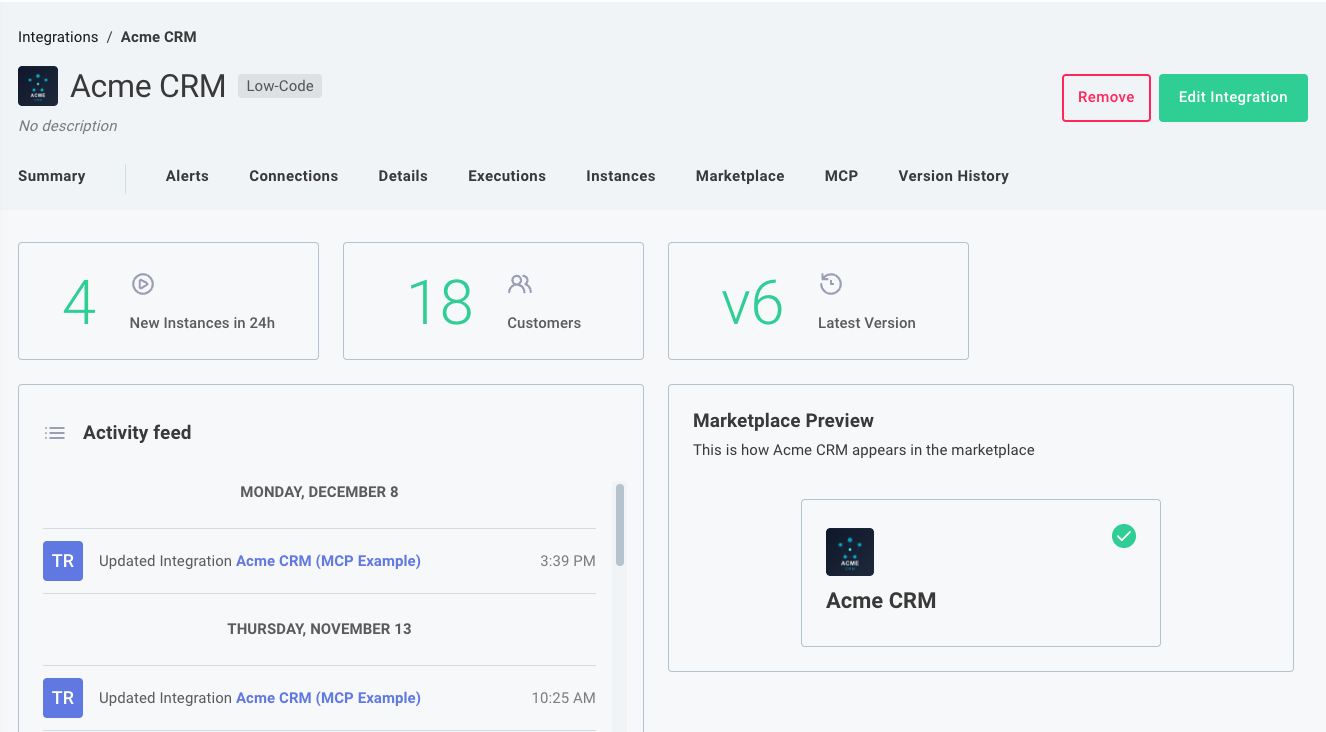
Task: Click the TR avatar on the November 13 entry
Action: pos(62,698)
